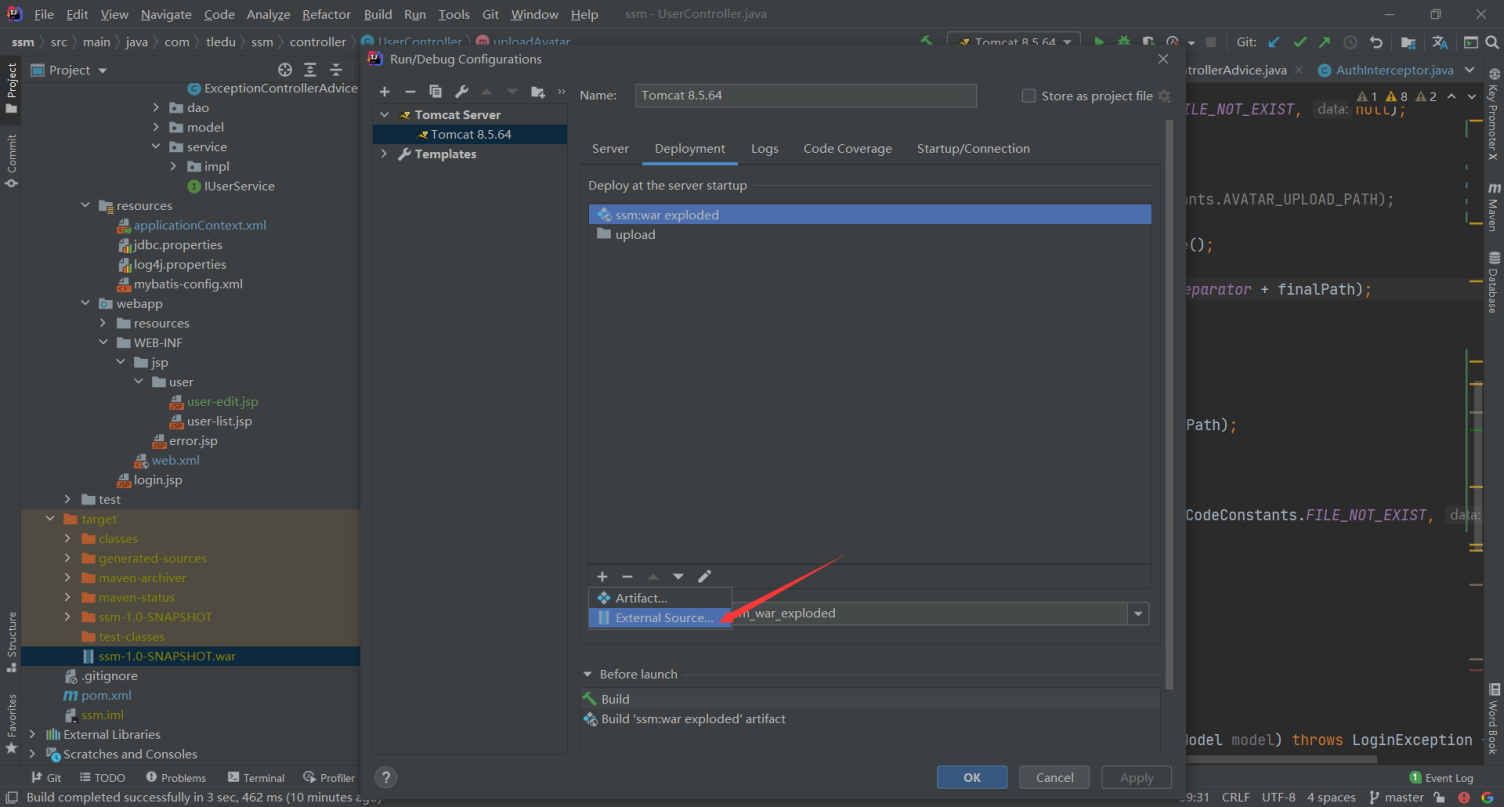Click Git commit green checkmark

pyautogui.click(x=1300, y=42)
